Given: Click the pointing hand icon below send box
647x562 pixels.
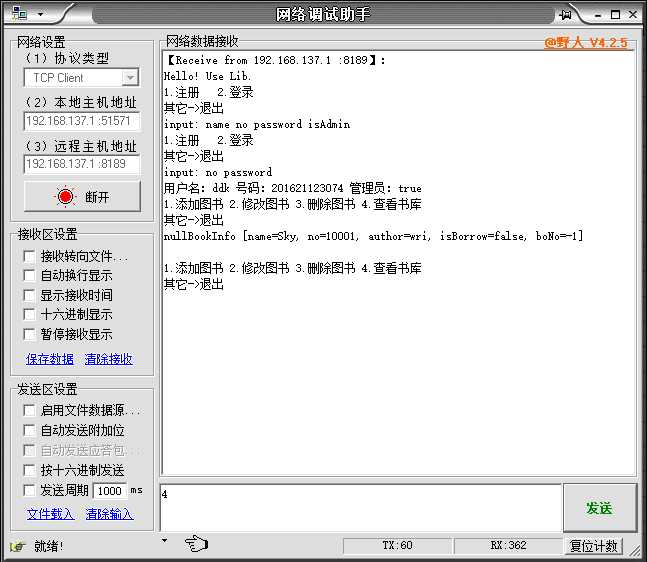Looking at the screenshot, I should (196, 544).
